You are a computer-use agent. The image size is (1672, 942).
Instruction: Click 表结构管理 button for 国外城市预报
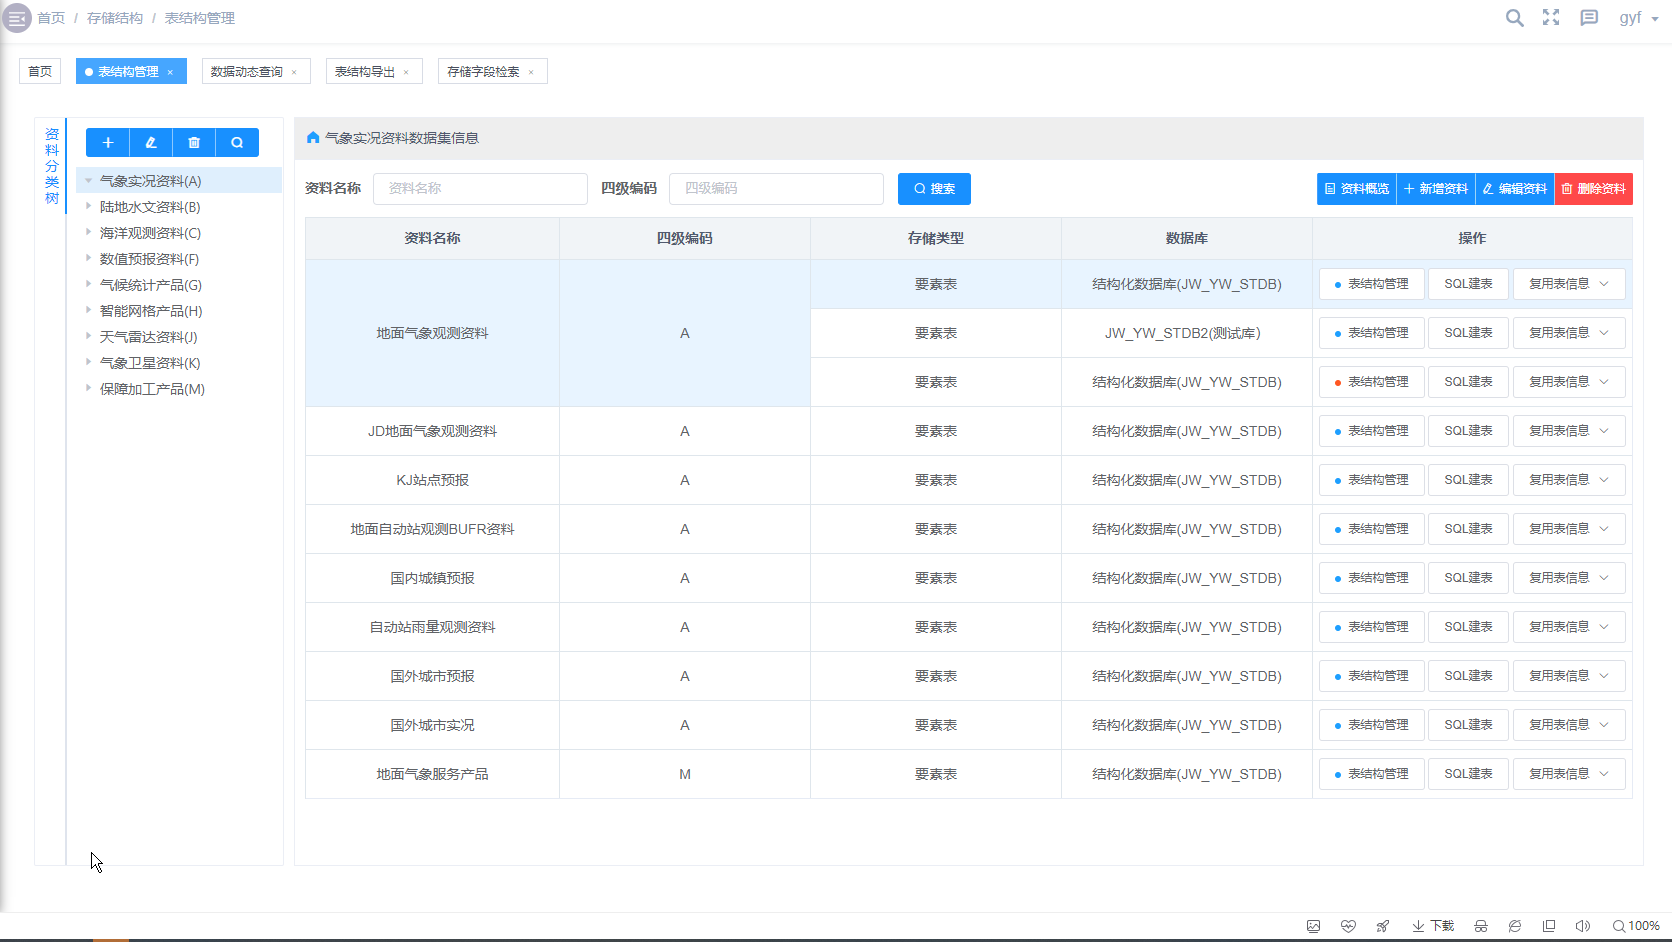tap(1371, 676)
